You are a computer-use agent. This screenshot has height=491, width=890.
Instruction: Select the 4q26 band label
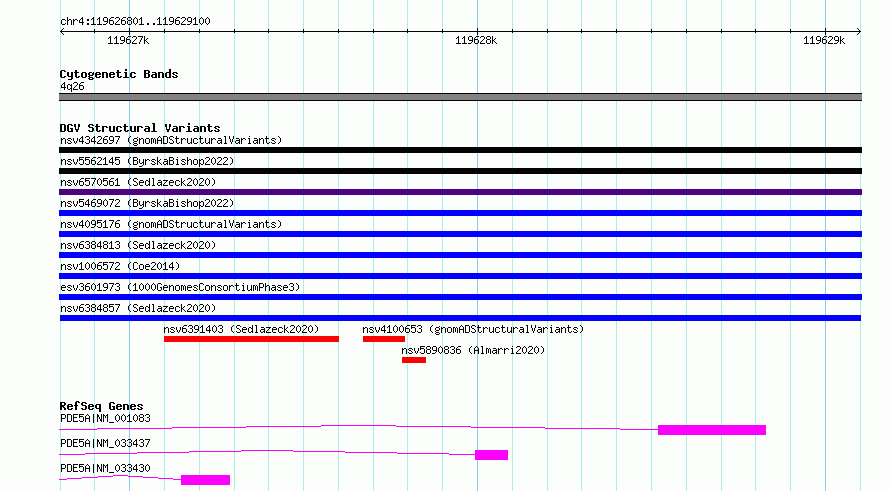click(72, 86)
